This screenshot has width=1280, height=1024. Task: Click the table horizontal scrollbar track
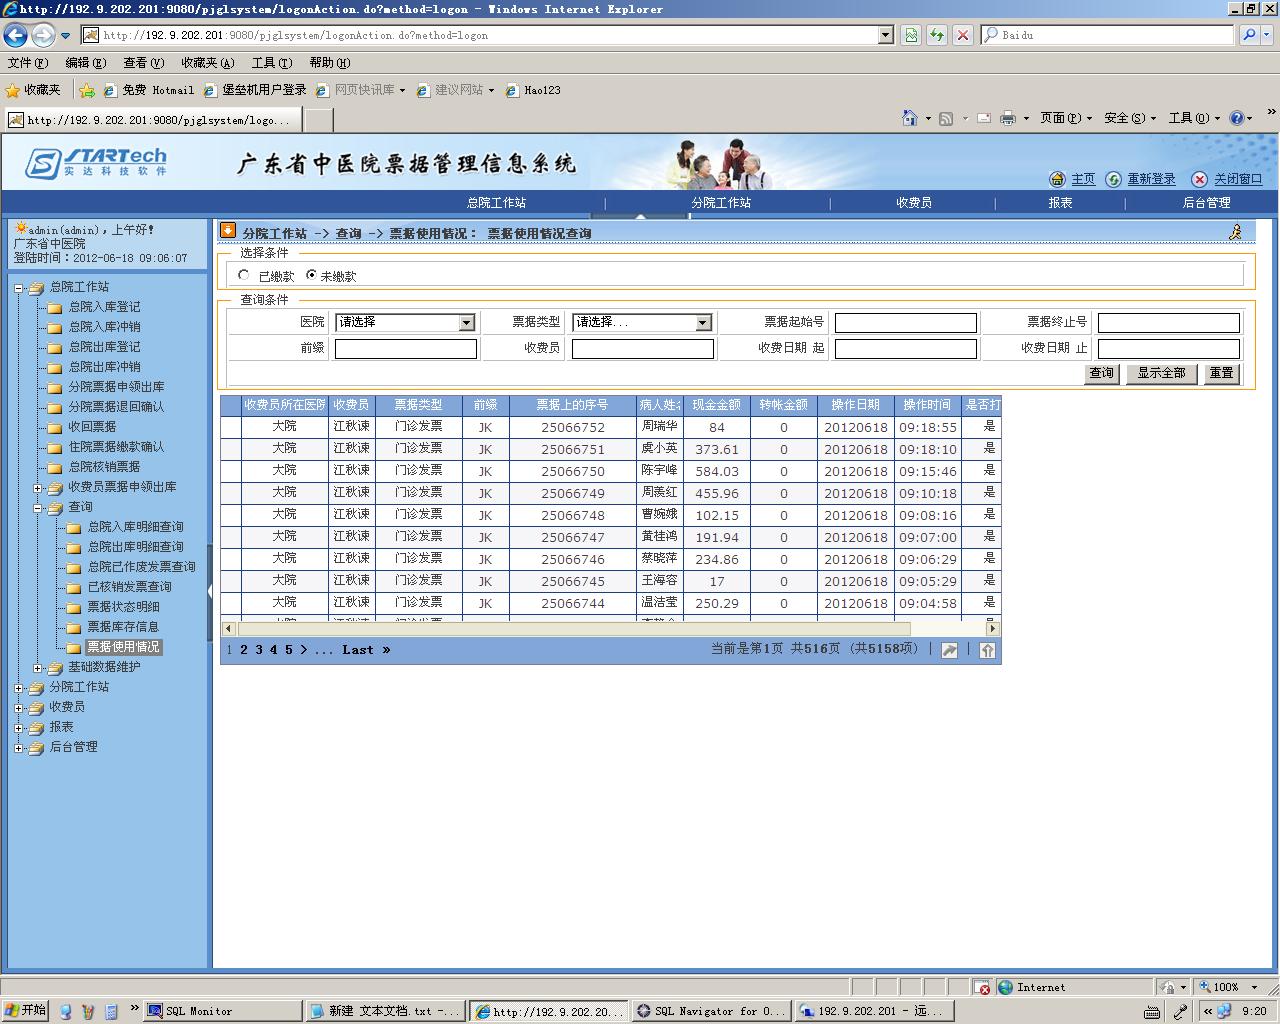[x=611, y=628]
